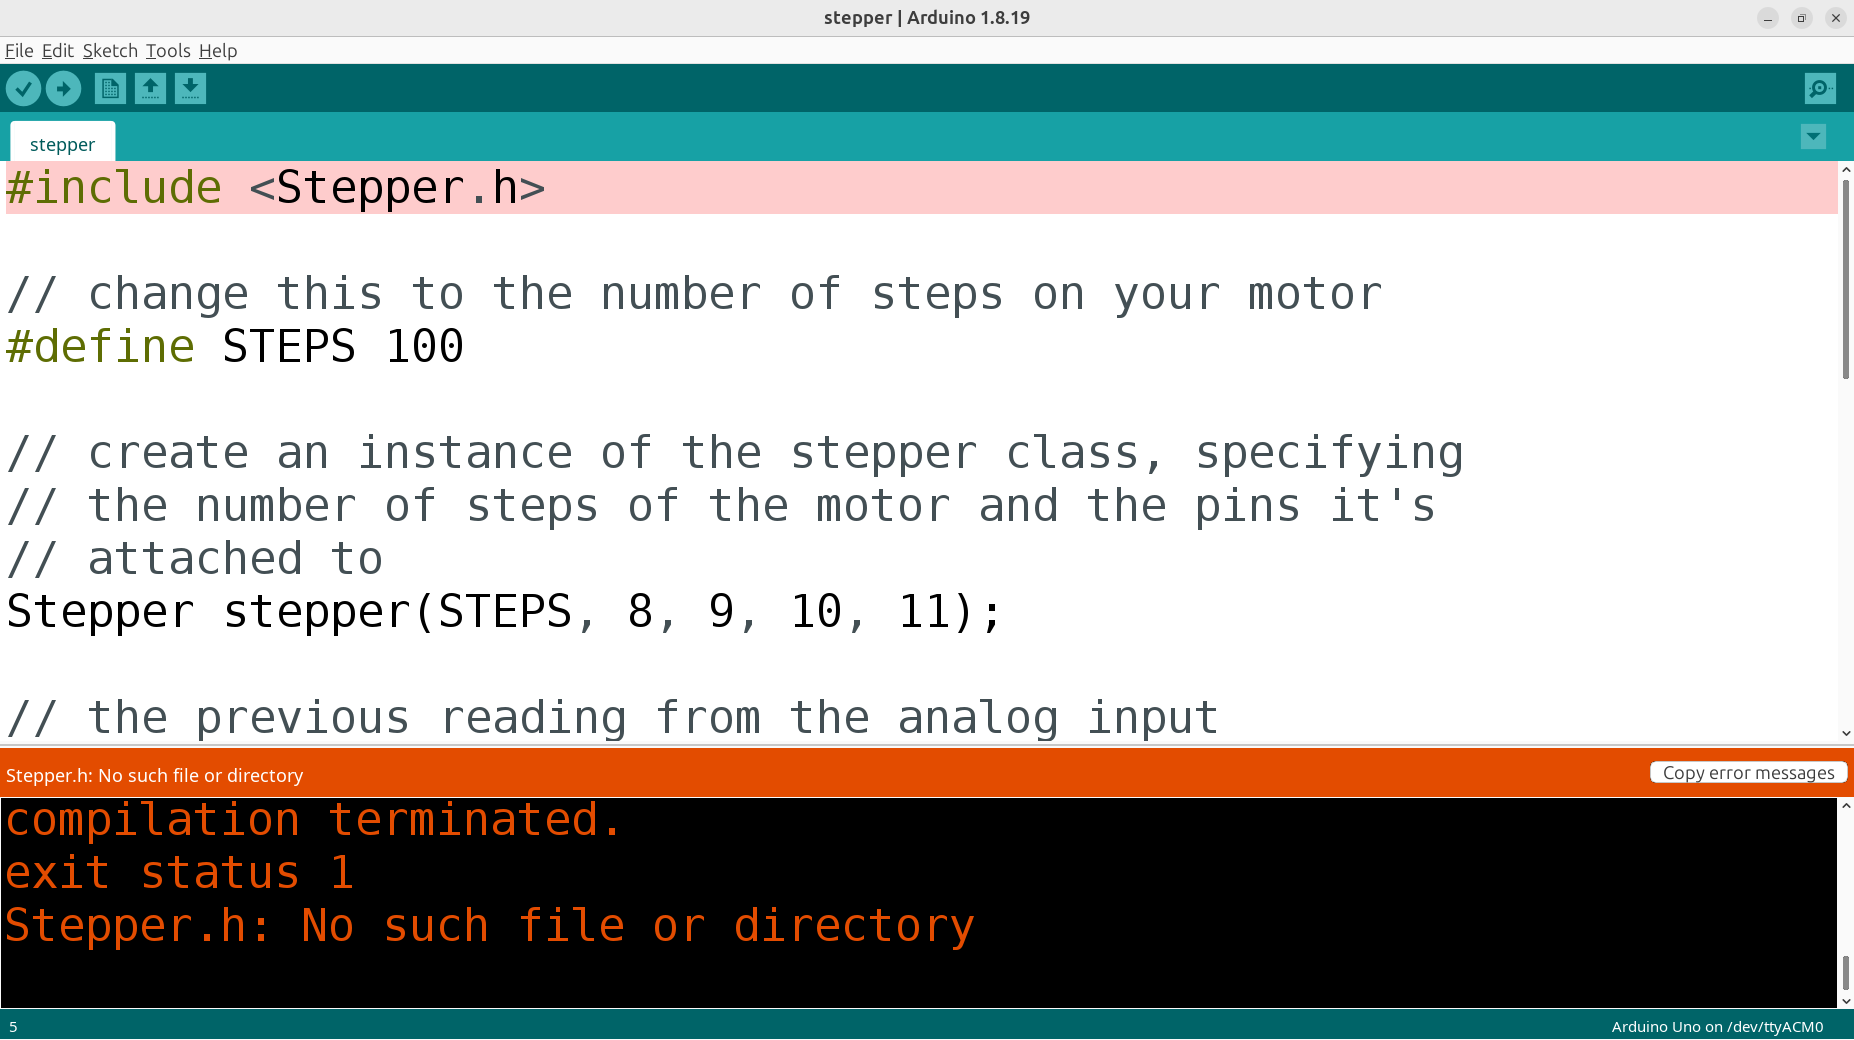Create a new sketch with New icon
Image resolution: width=1854 pixels, height=1040 pixels.
(x=110, y=89)
